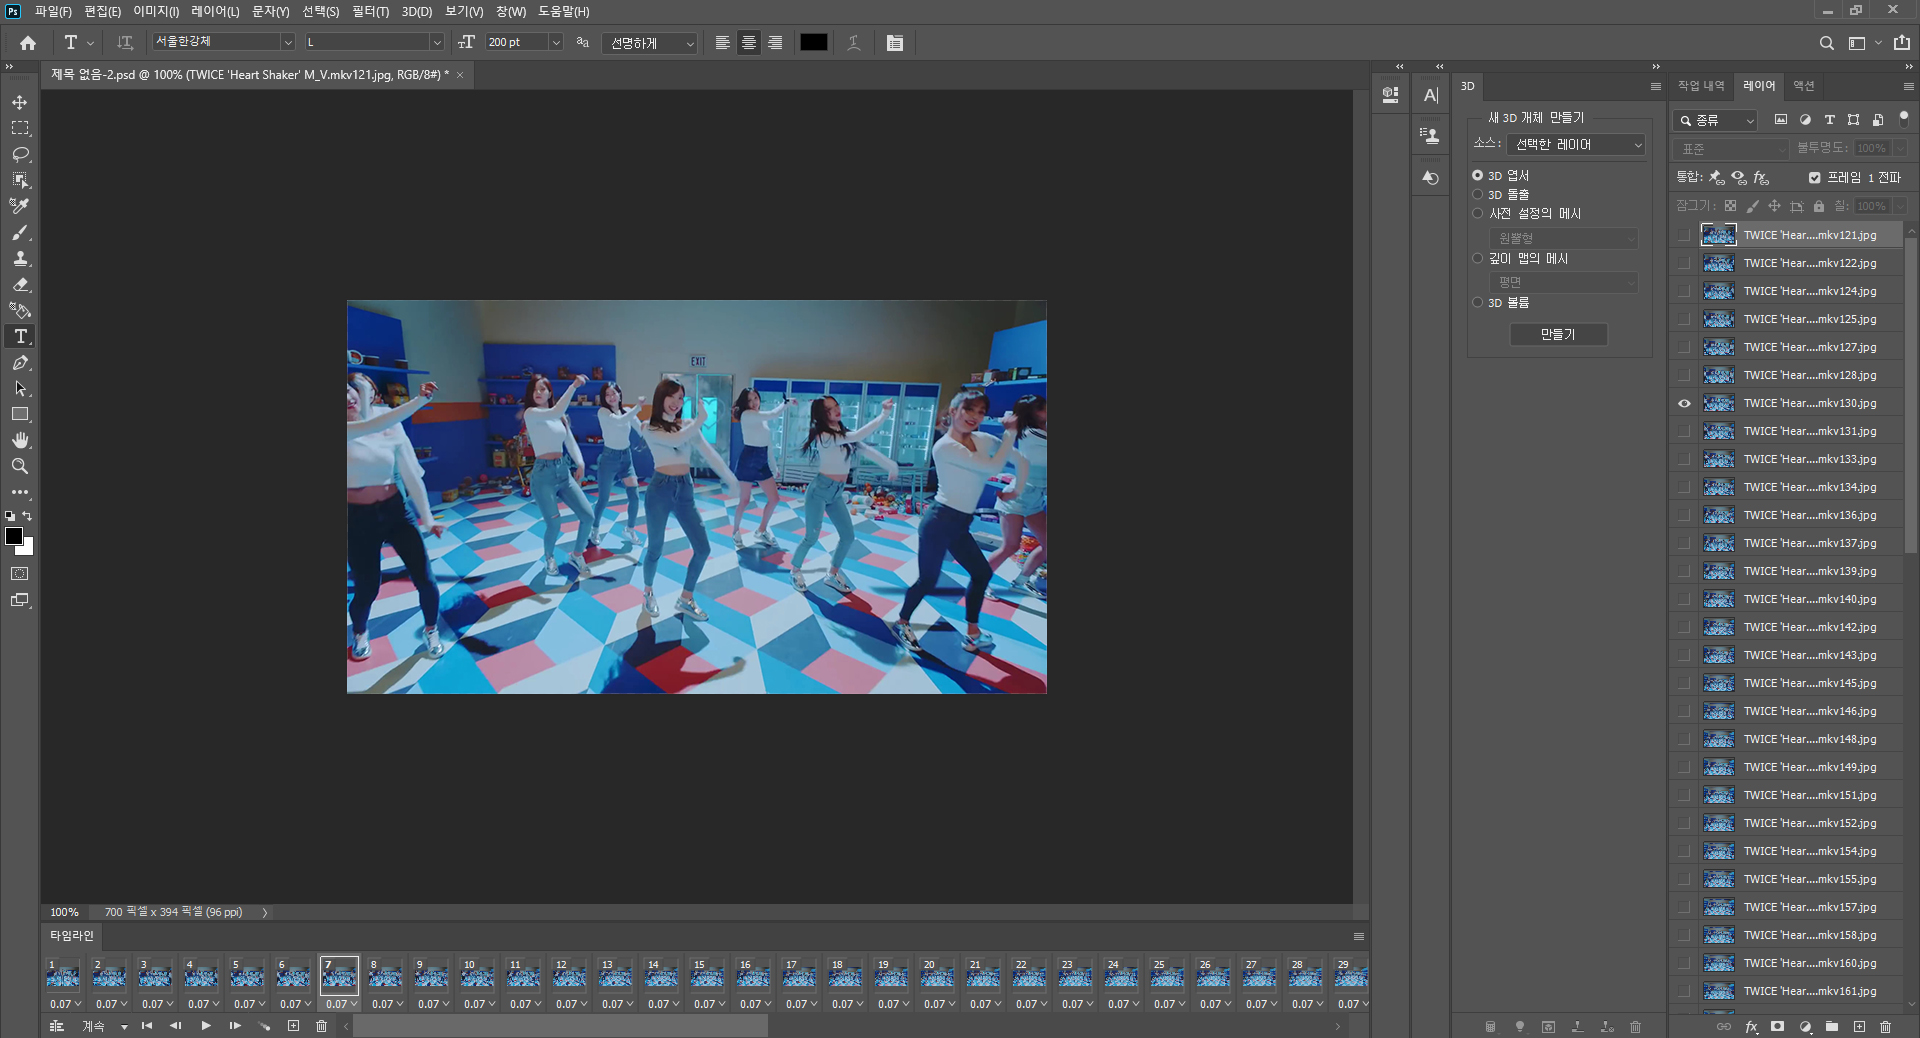Play the timeline animation
The height and width of the screenshot is (1038, 1920).
[x=206, y=1026]
